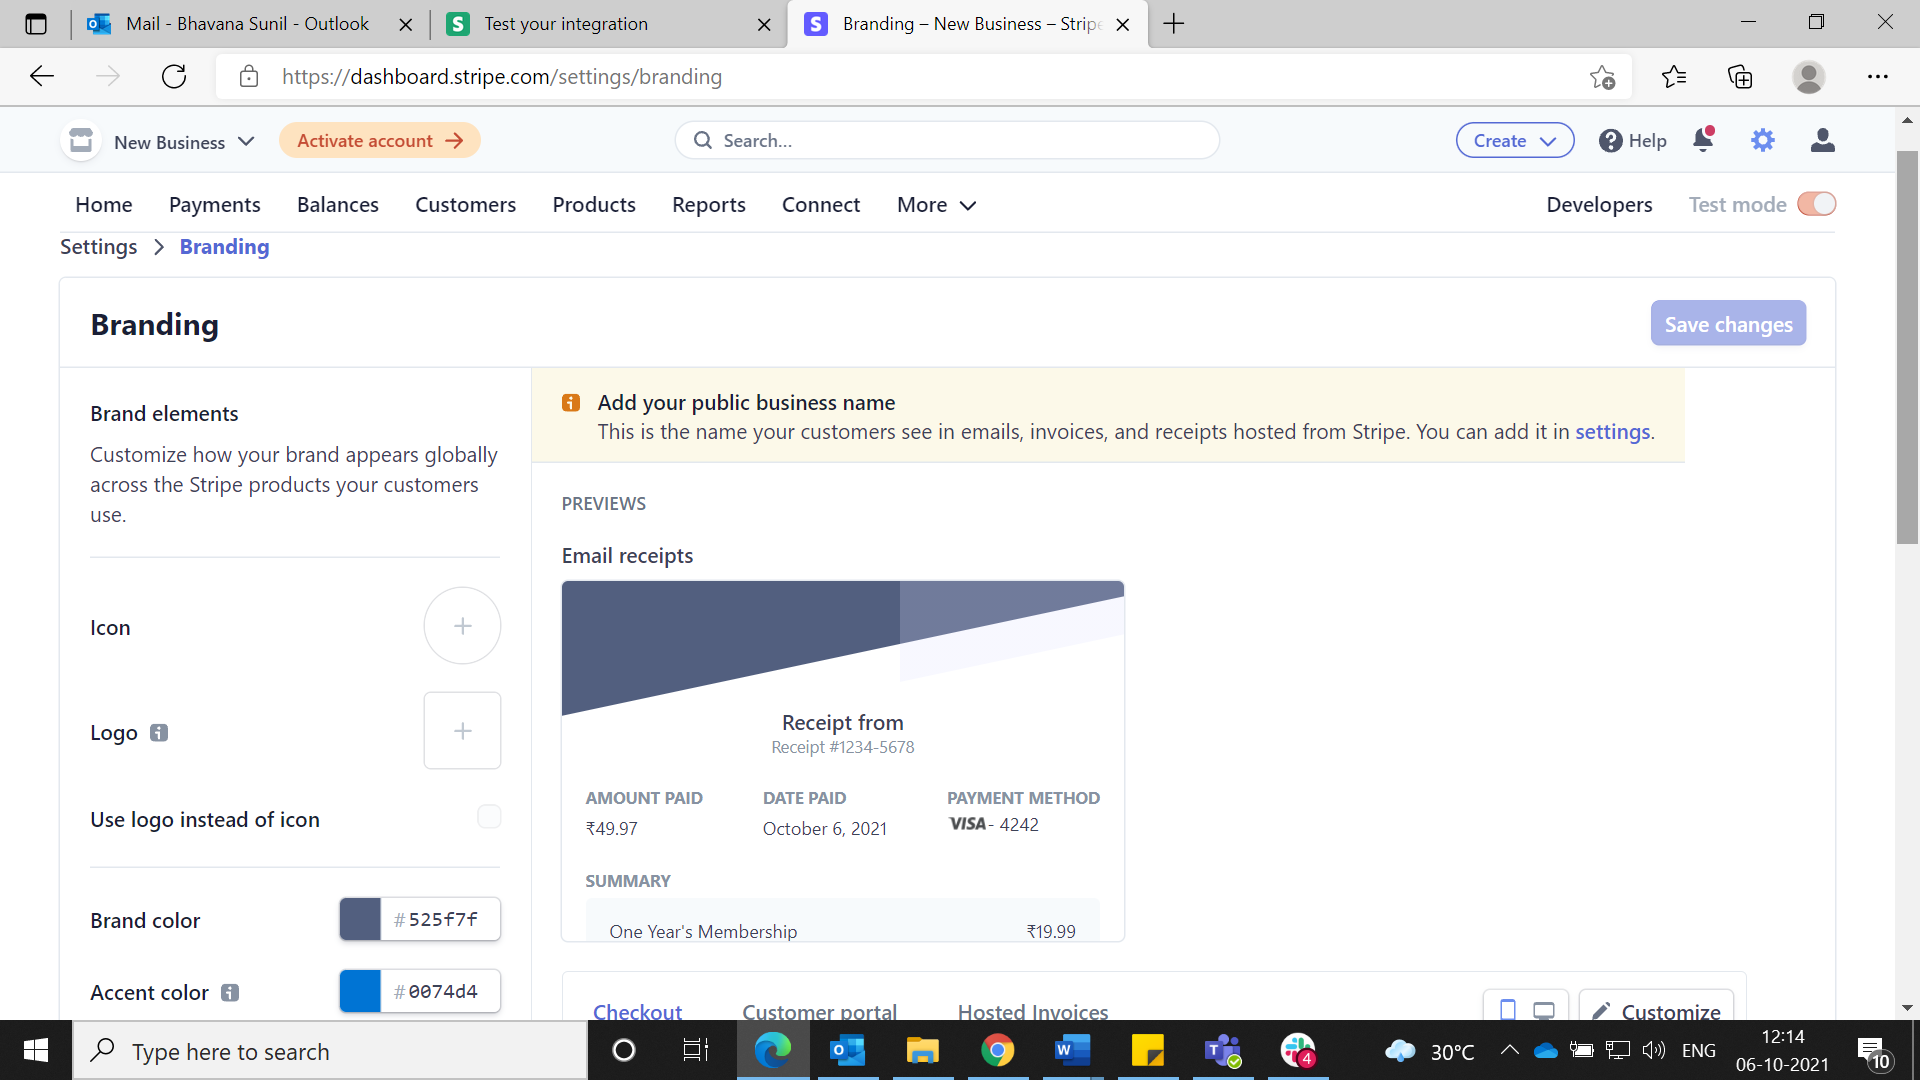Image resolution: width=1920 pixels, height=1080 pixels.
Task: Click the Save changes button
Action: coord(1728,324)
